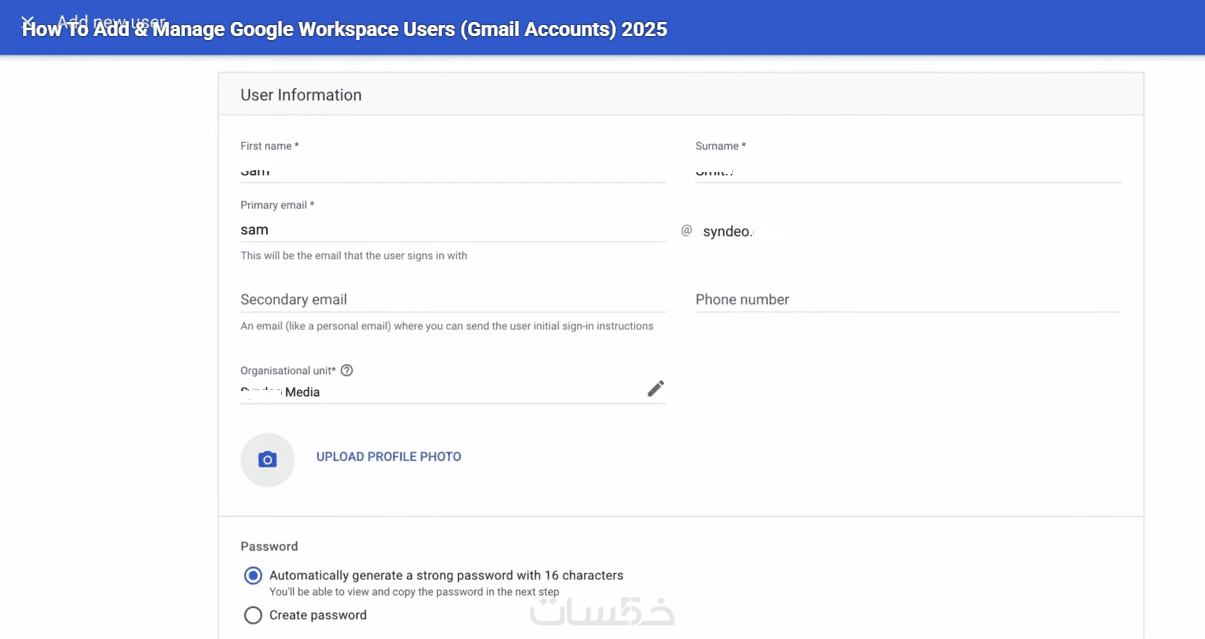Click the note 'You'll be able to view and copy the password'
This screenshot has width=1205, height=639.
414,592
